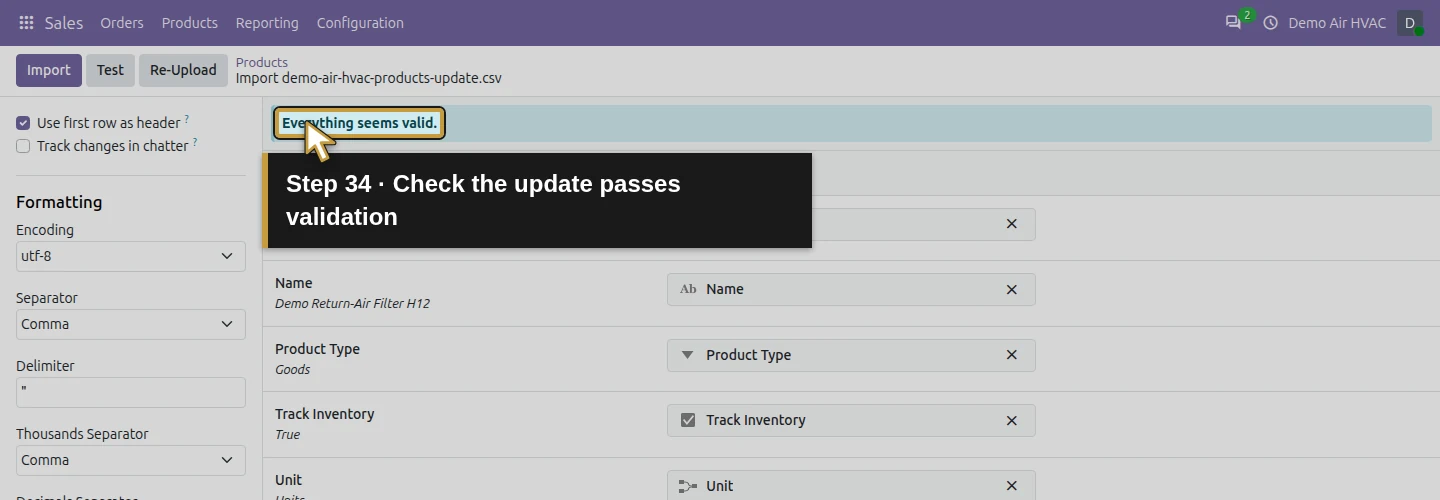Click the Import button

click(x=49, y=70)
